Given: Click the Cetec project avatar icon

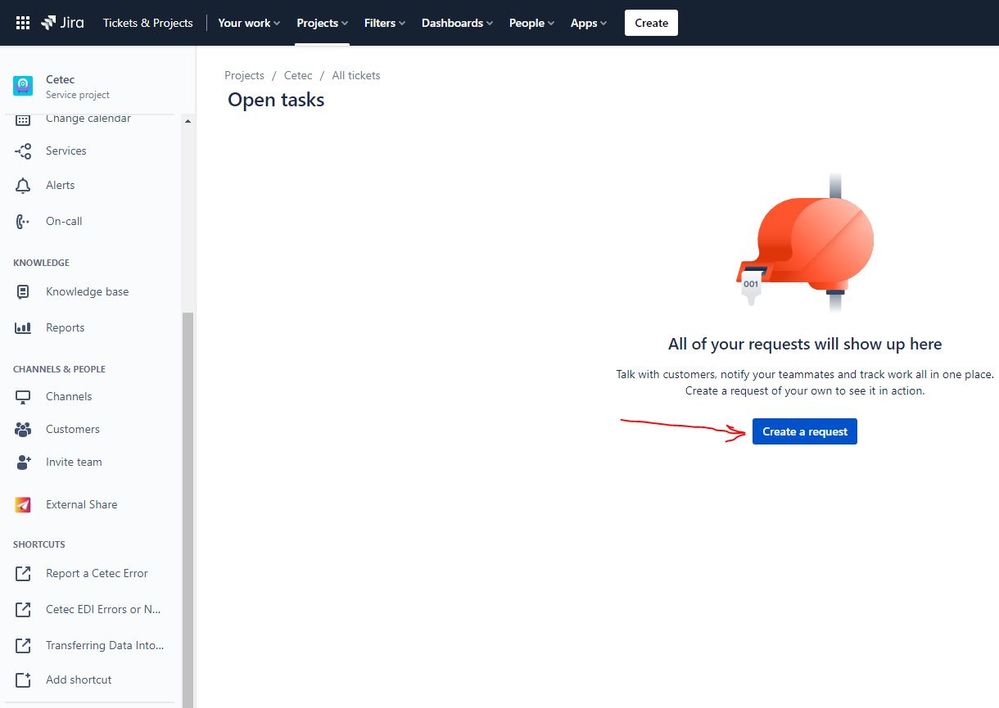Looking at the screenshot, I should 23,86.
